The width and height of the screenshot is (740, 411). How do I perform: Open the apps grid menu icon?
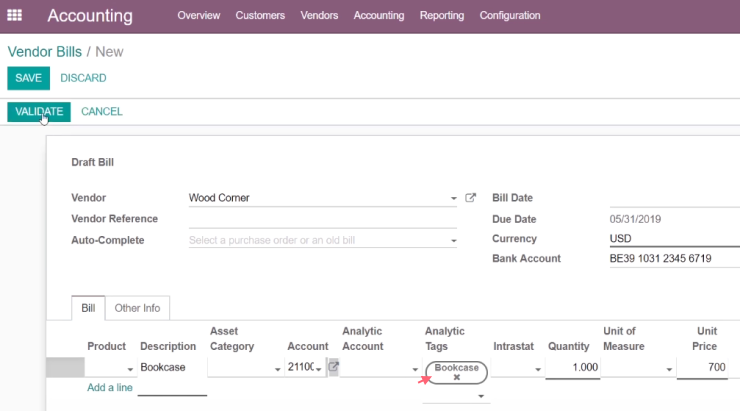click(14, 15)
